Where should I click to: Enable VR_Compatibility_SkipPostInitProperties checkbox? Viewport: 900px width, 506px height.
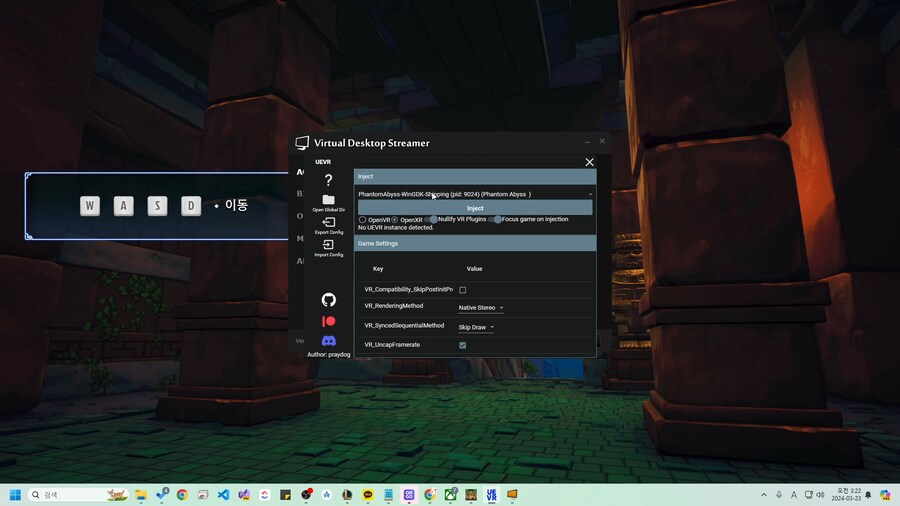coord(462,290)
